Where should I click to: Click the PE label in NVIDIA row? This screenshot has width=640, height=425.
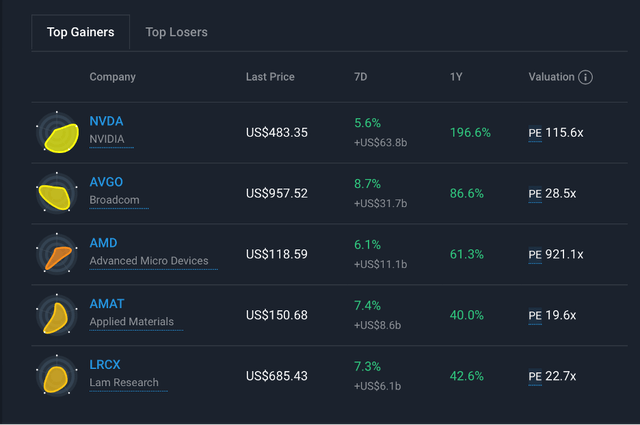pos(534,132)
